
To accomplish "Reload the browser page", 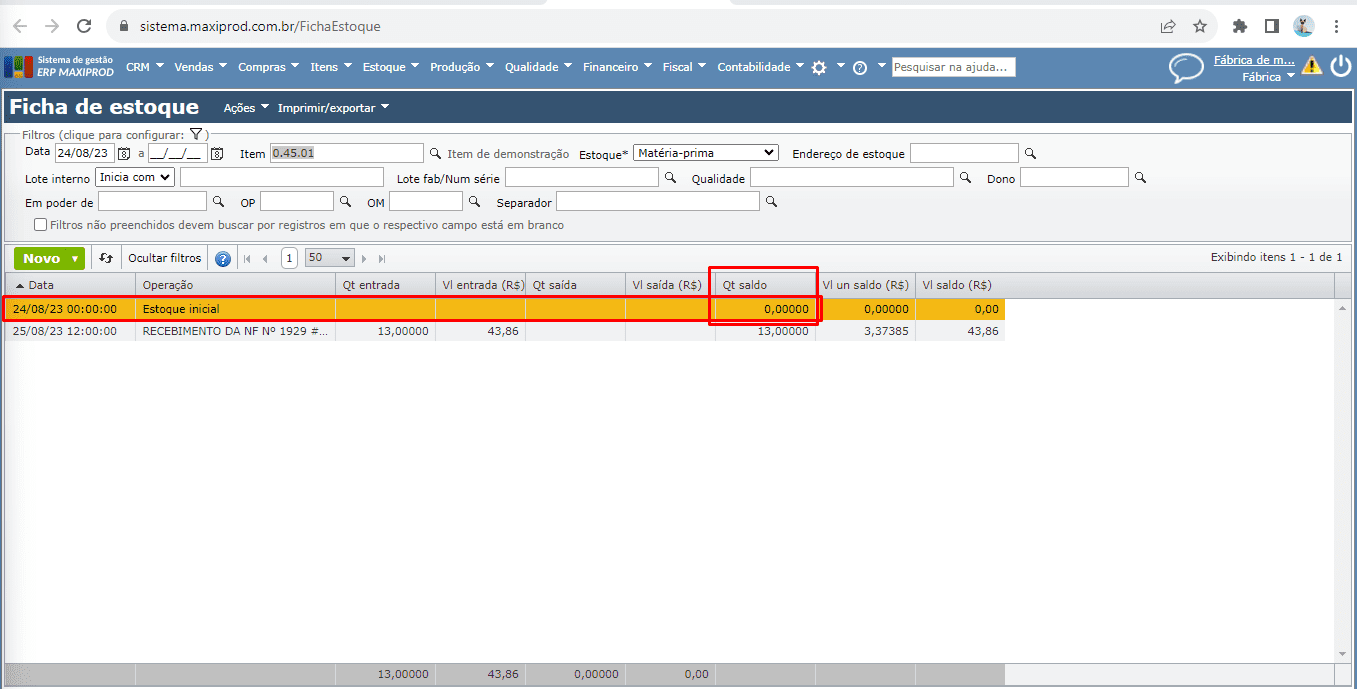I will [85, 26].
